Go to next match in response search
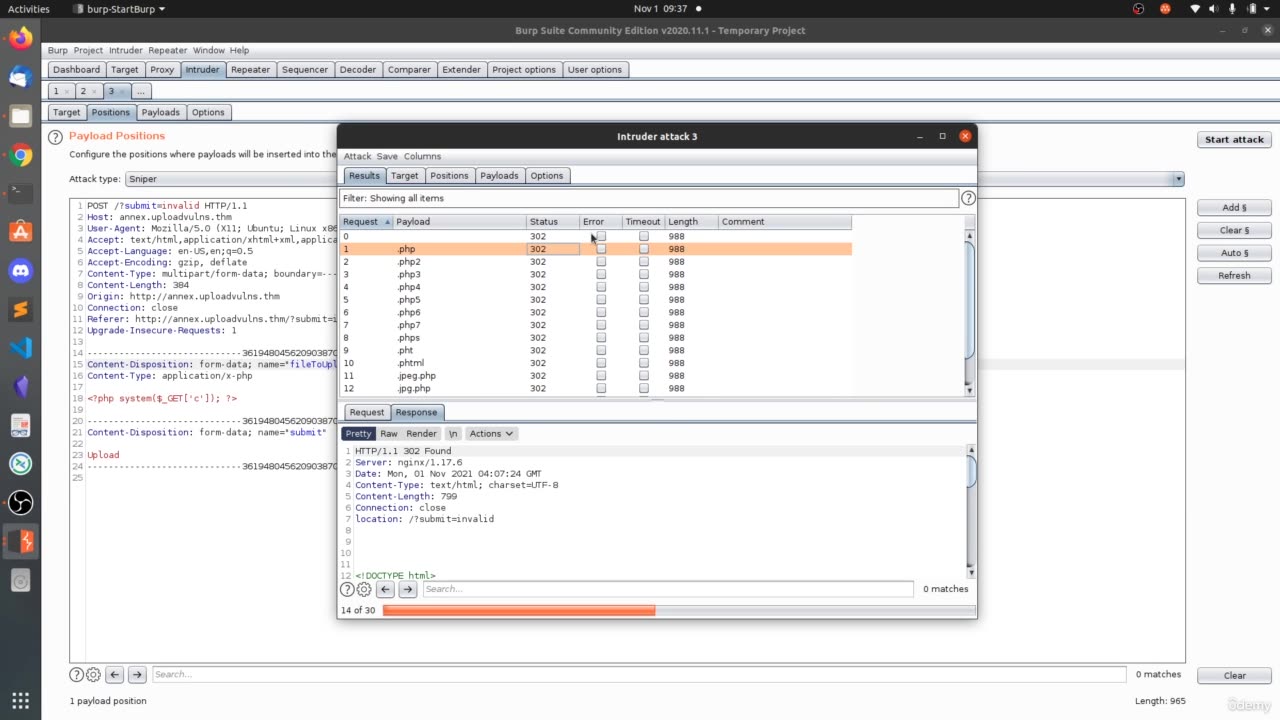 [407, 589]
